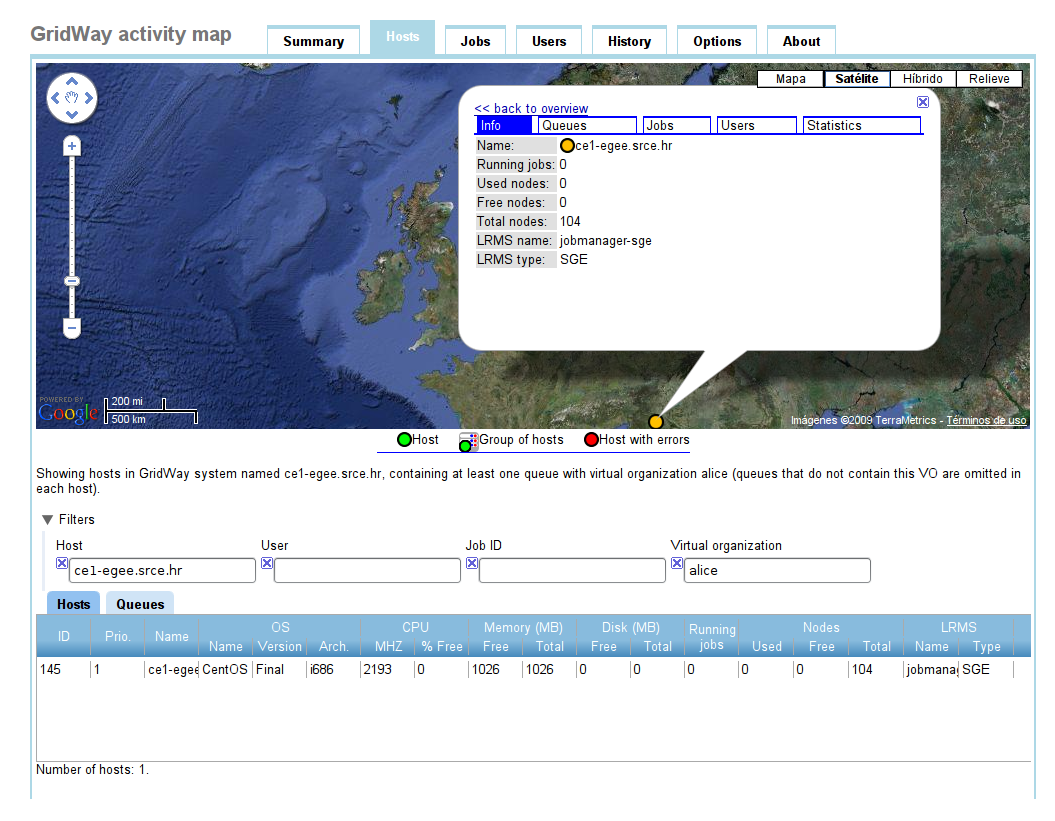Switch map to Relieve view
The height and width of the screenshot is (821, 1055).
(x=989, y=79)
